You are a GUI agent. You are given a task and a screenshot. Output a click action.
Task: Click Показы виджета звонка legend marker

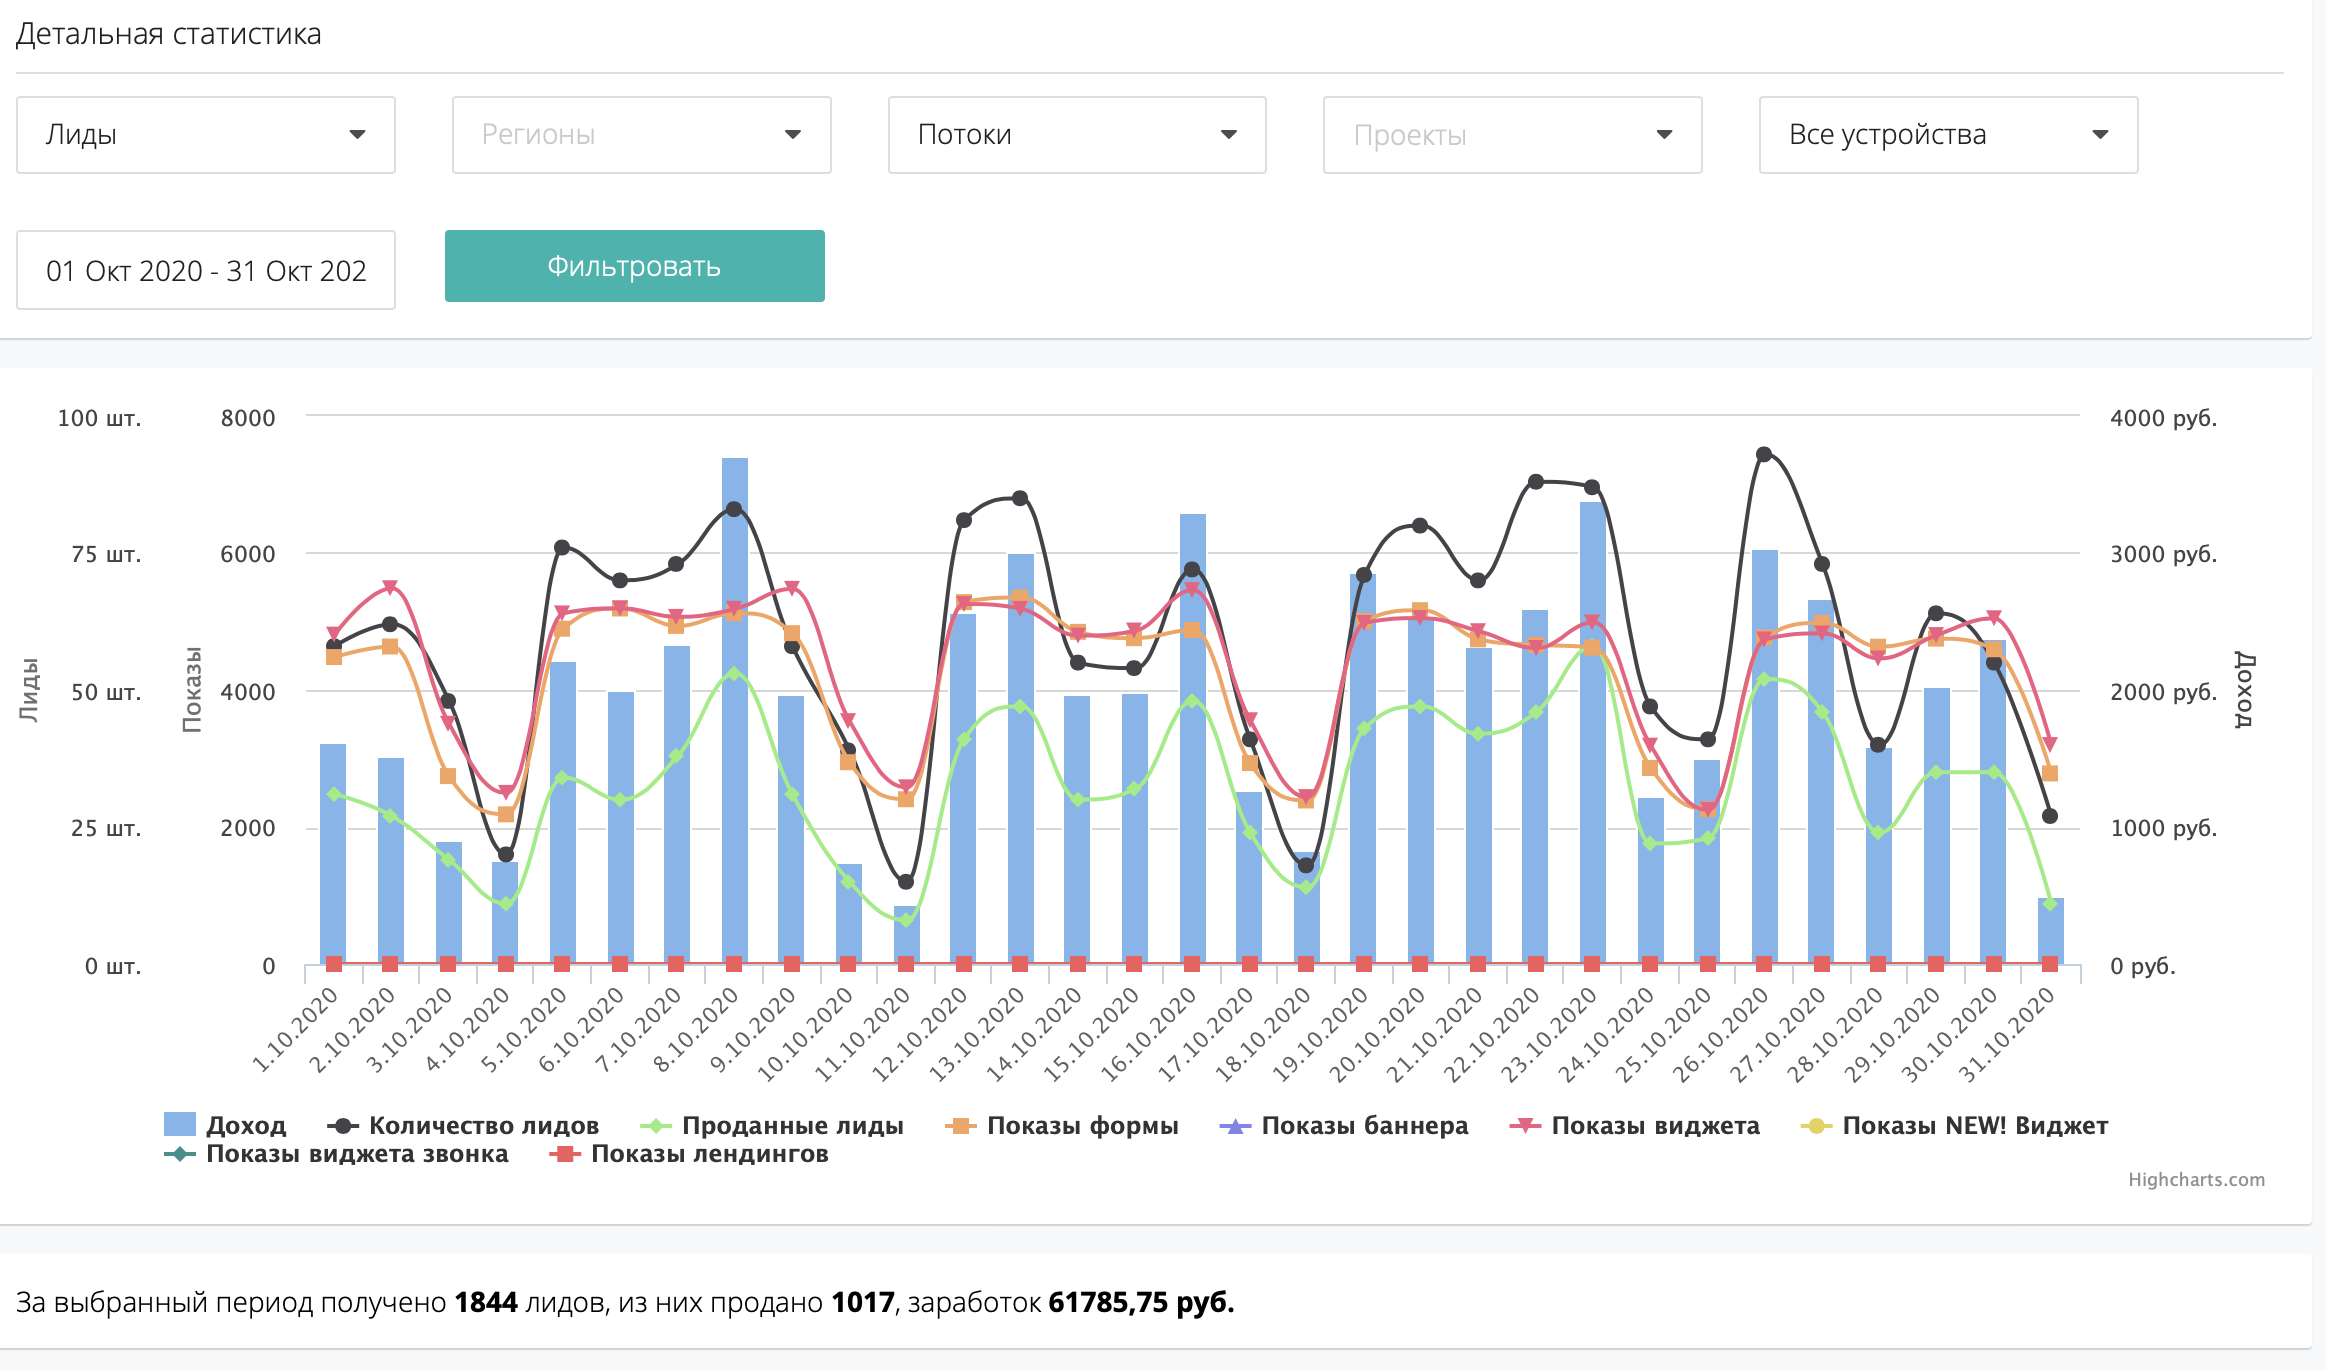(x=180, y=1154)
